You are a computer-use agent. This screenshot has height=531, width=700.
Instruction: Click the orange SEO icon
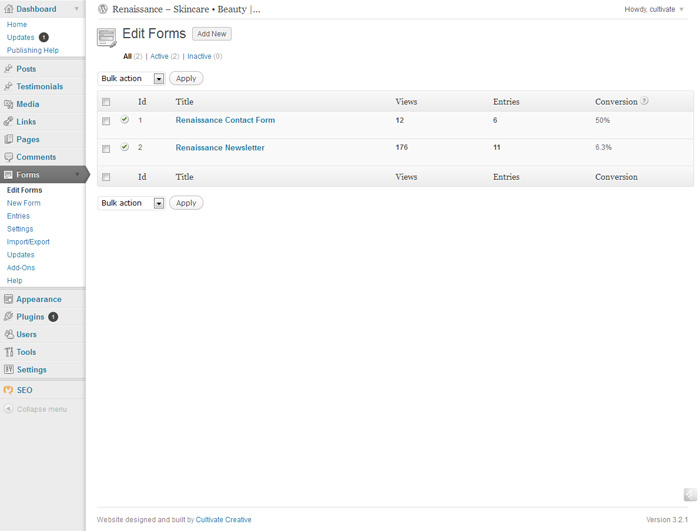click(x=8, y=390)
